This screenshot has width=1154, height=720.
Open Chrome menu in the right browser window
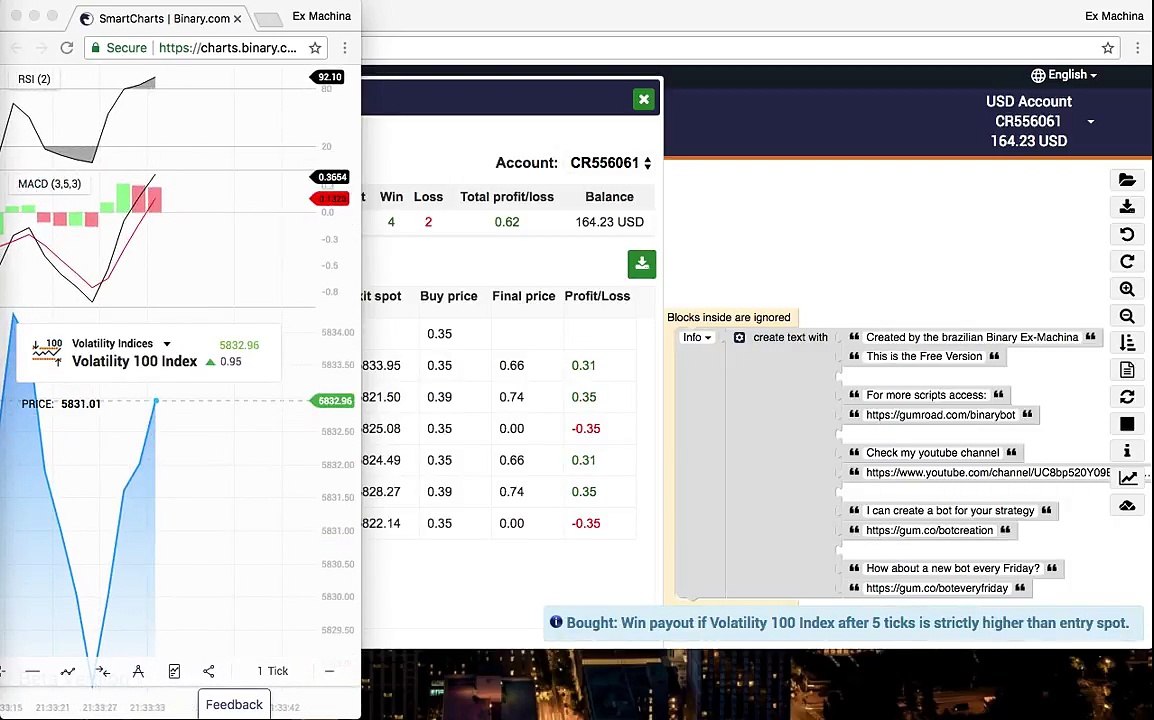(1137, 48)
